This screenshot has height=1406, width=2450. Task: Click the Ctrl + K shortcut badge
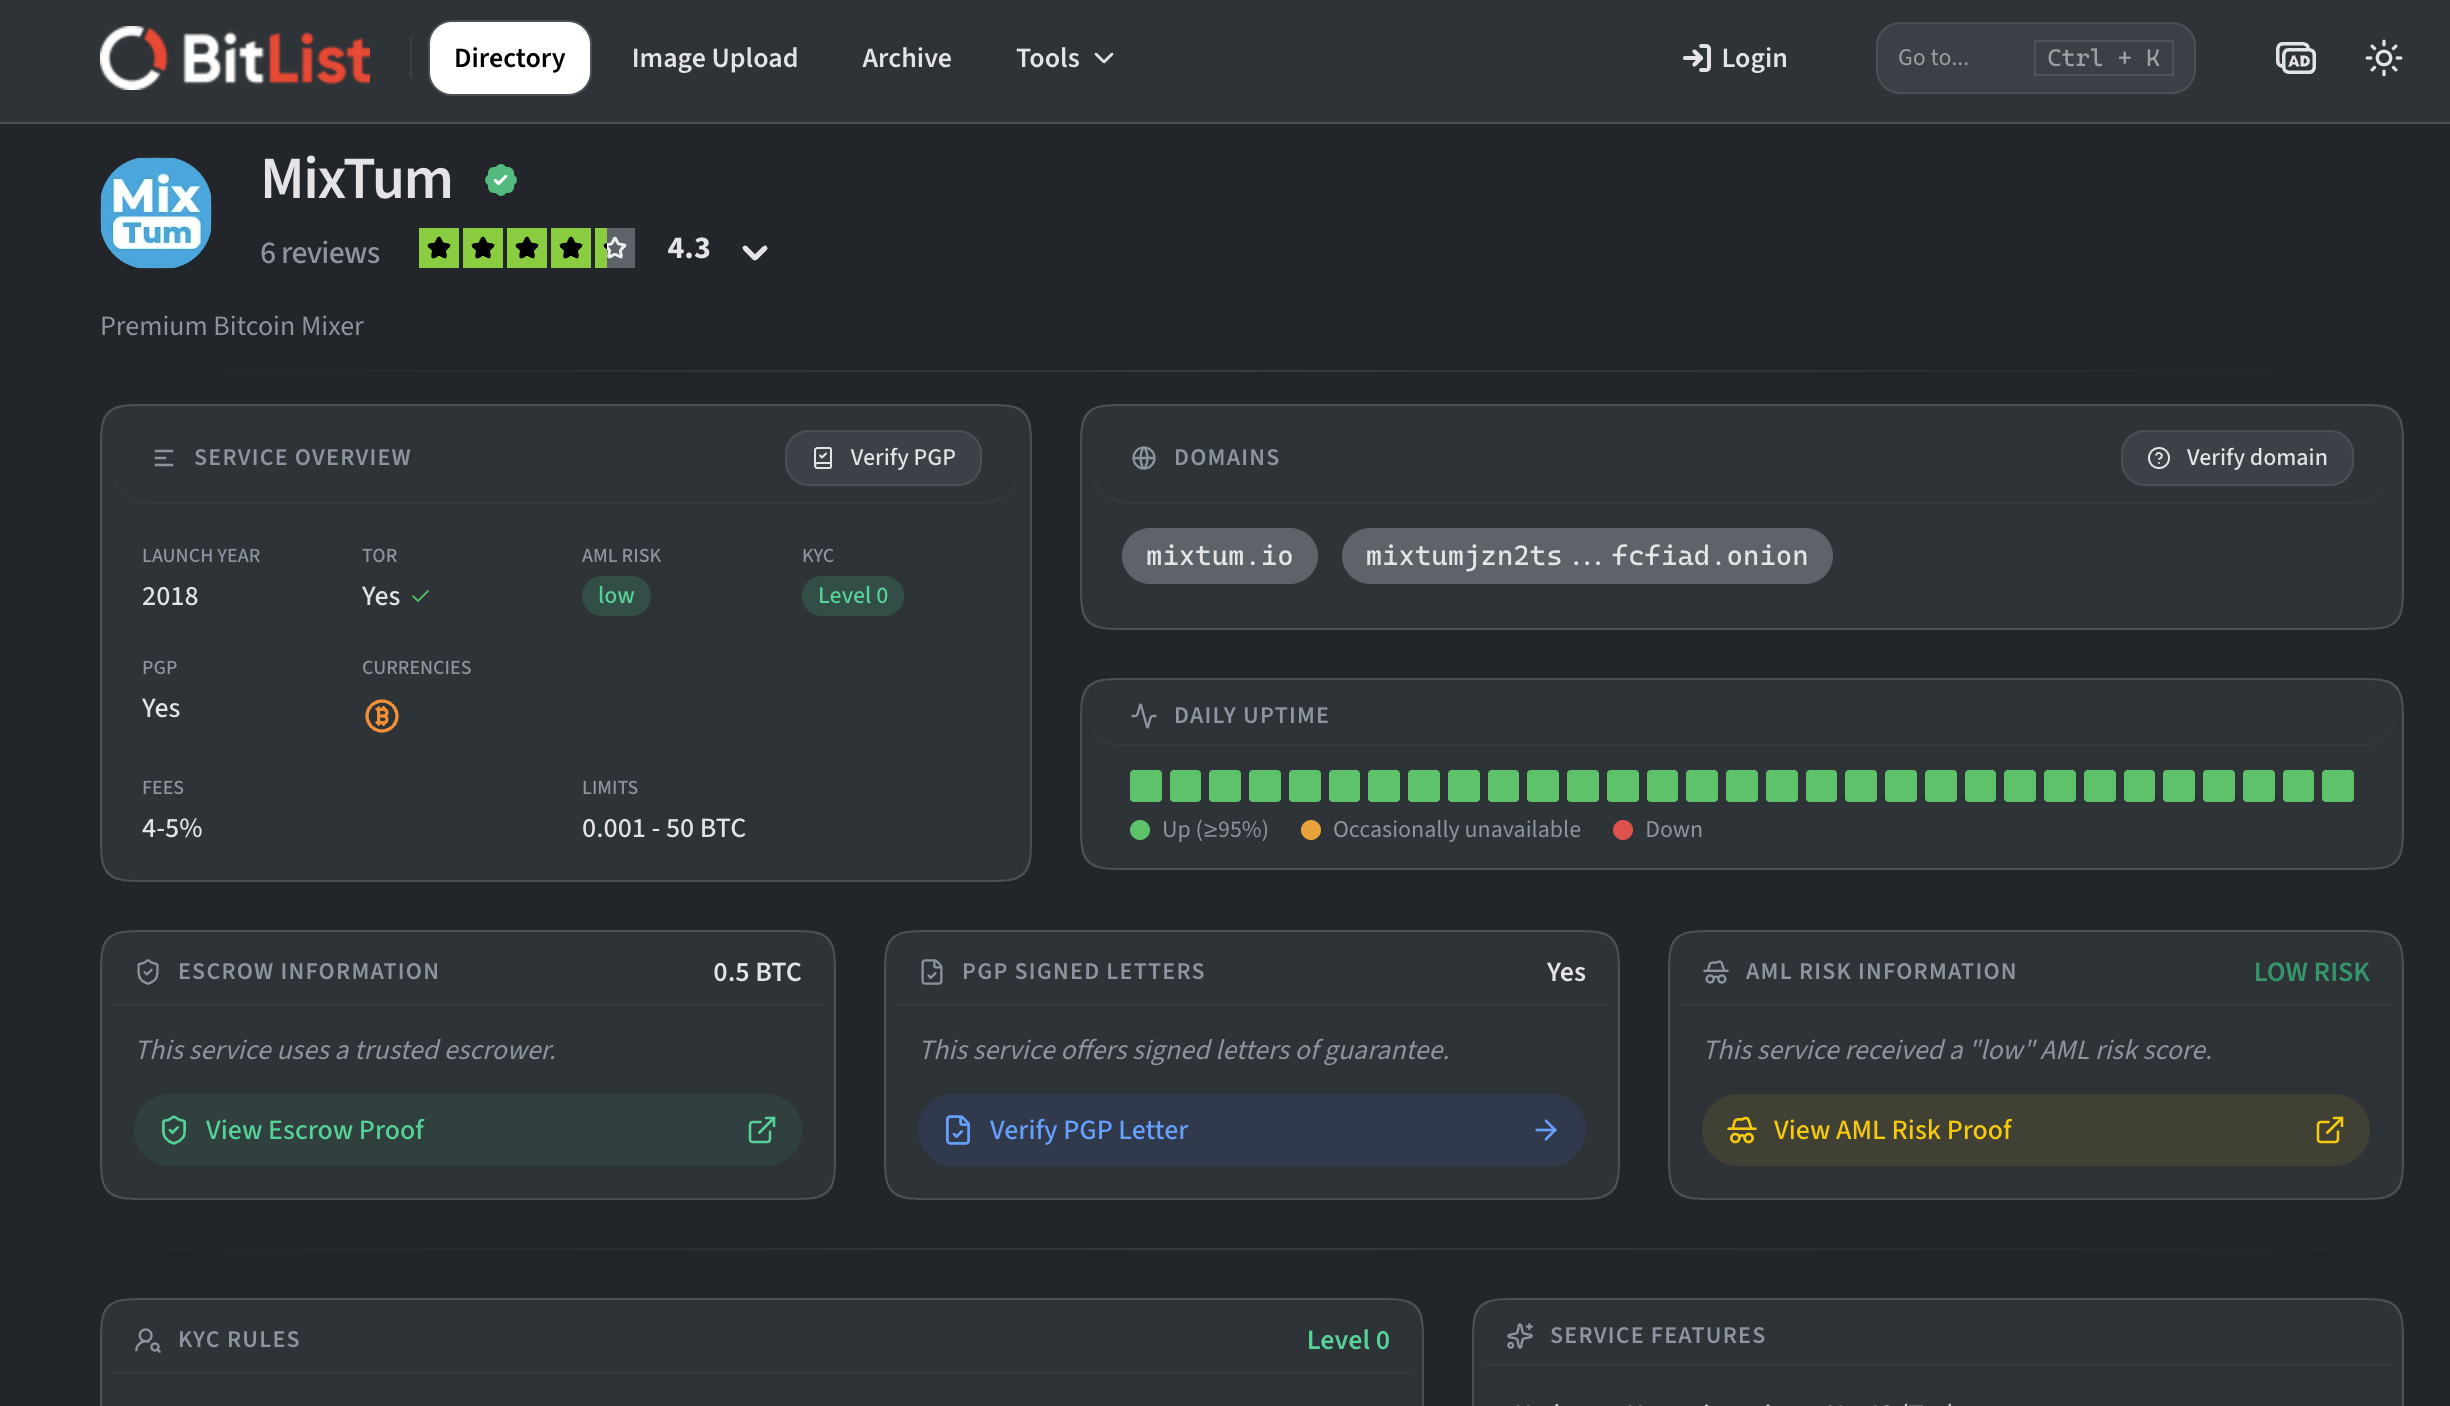tap(2104, 58)
